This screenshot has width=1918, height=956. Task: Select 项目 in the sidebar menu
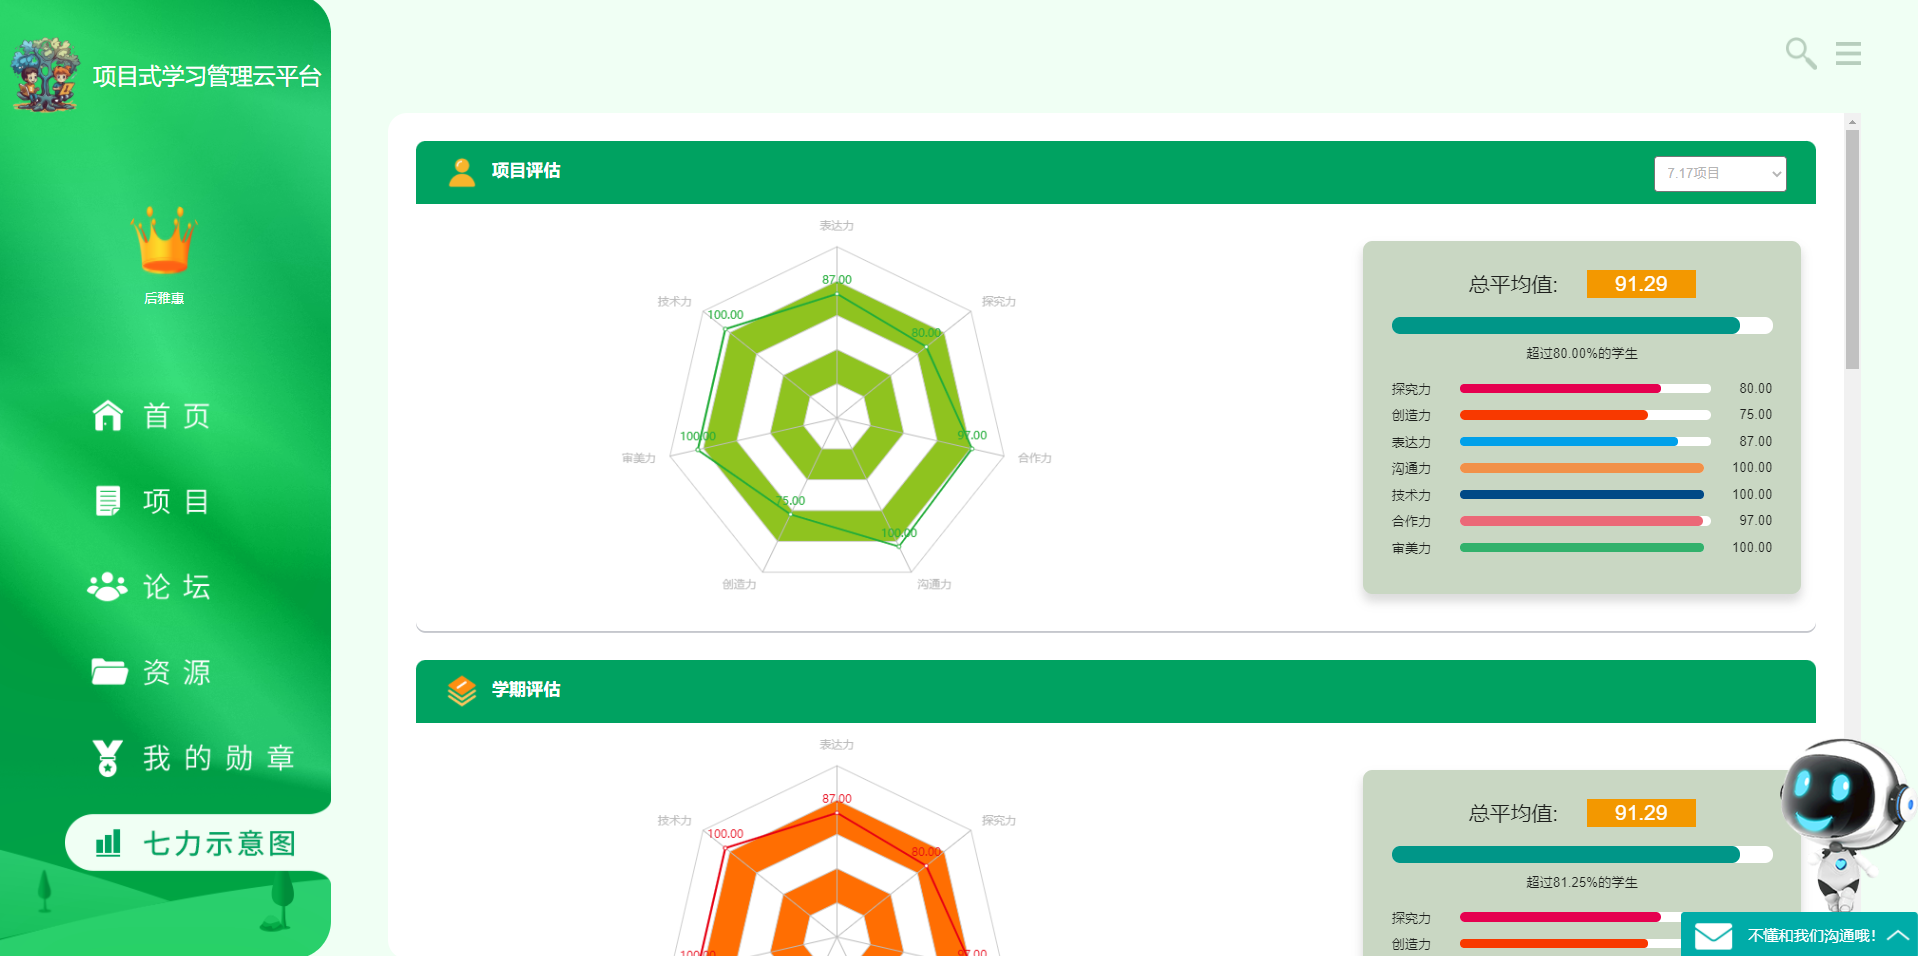coord(176,501)
